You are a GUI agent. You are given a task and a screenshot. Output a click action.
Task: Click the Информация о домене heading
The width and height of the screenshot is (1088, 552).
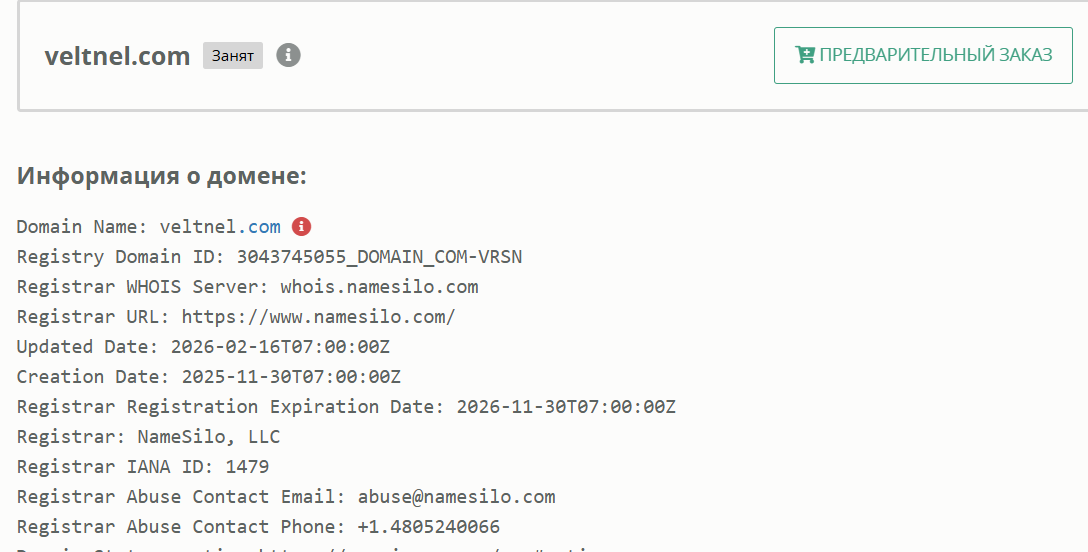pos(162,177)
